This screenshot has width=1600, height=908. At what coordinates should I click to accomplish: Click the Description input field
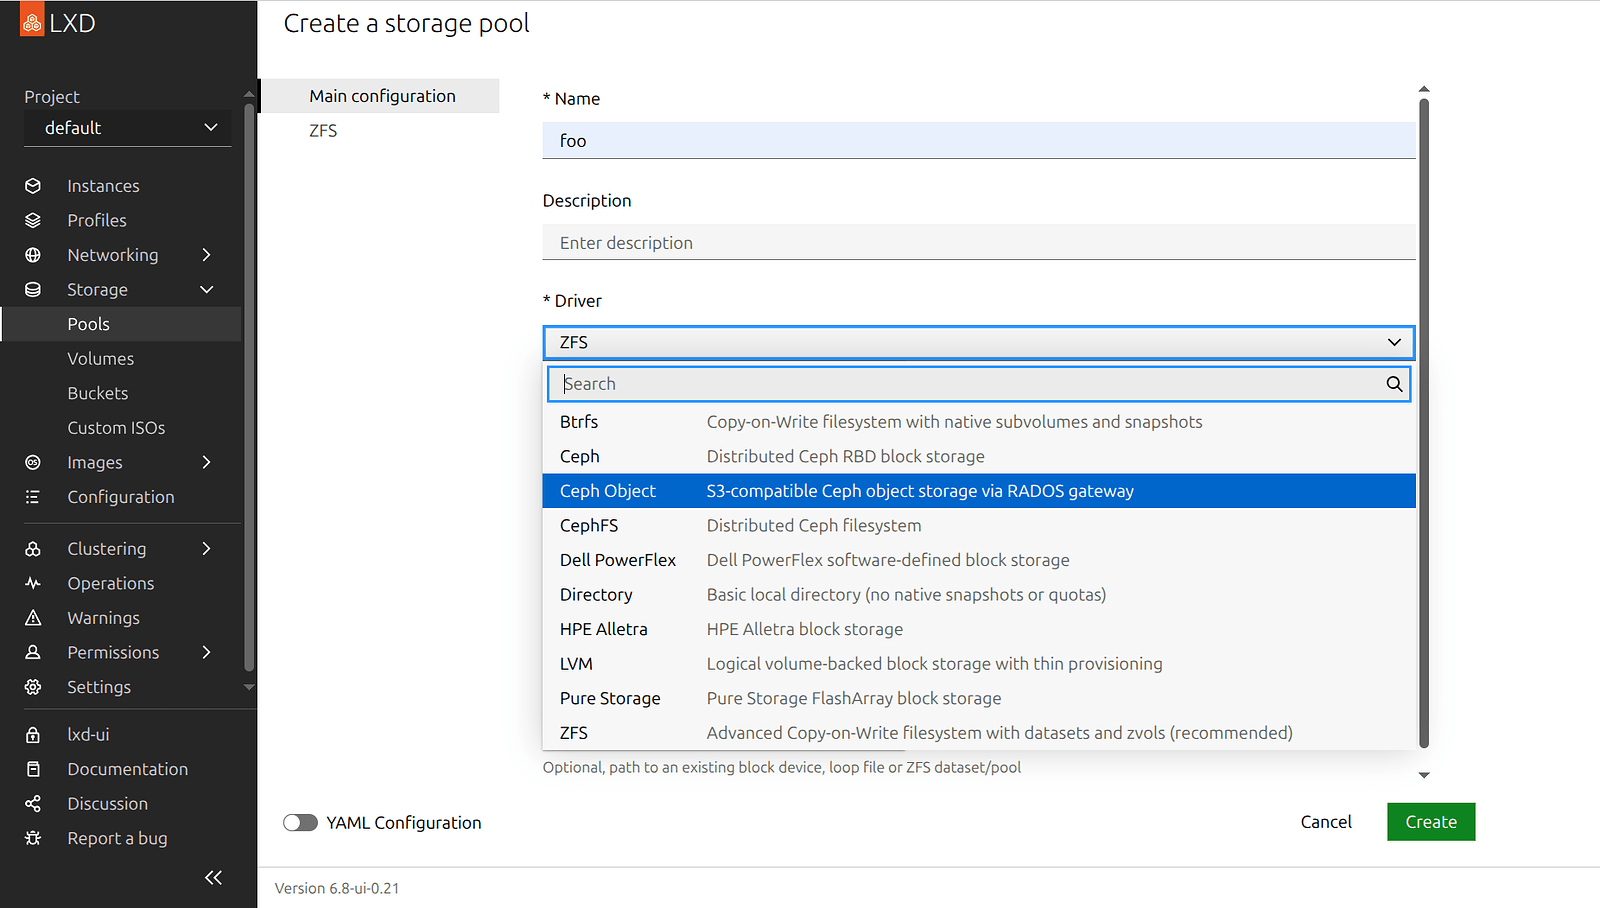coord(978,243)
